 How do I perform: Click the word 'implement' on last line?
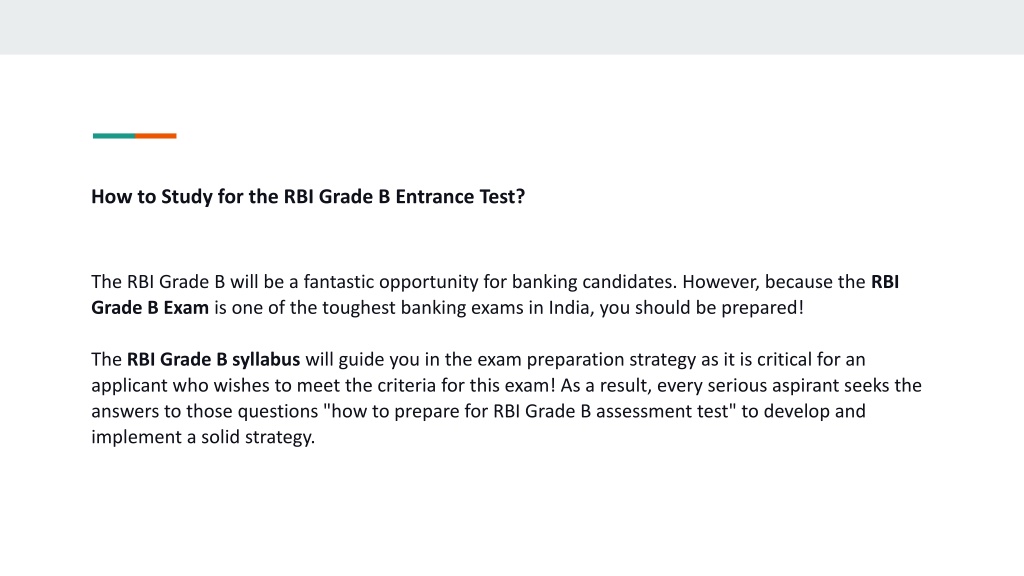(136, 438)
